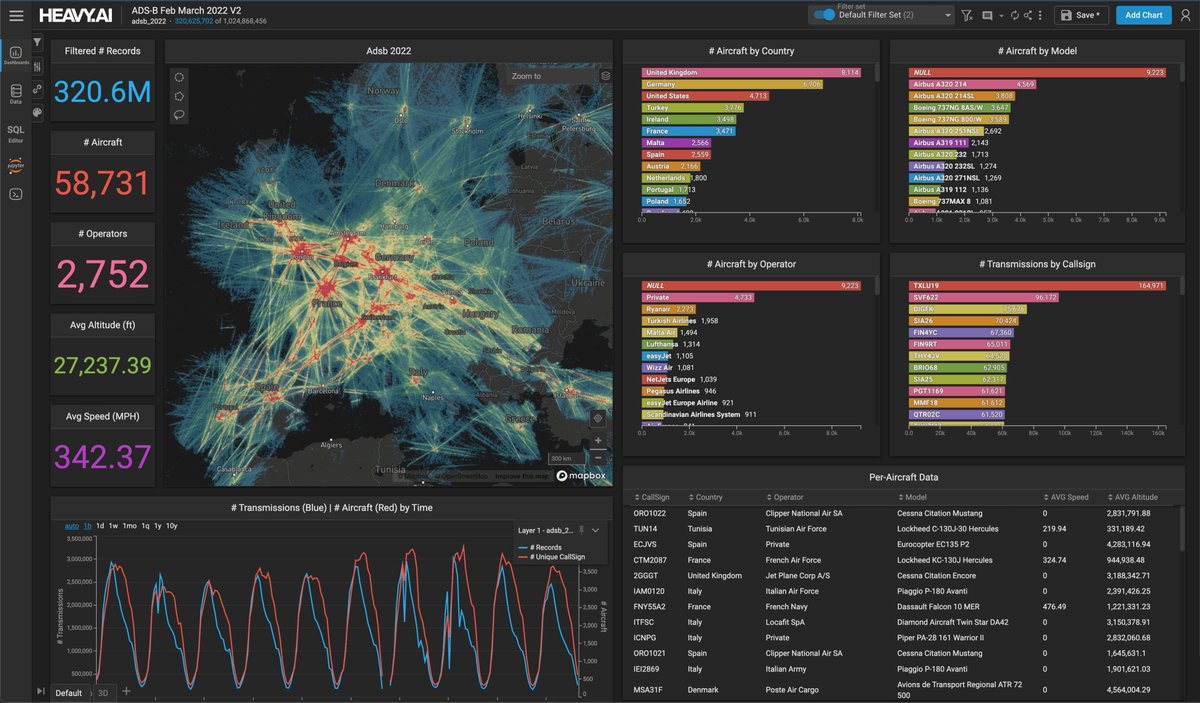This screenshot has width=1200, height=703.
Task: Click the Zoom to search field
Action: (x=553, y=76)
